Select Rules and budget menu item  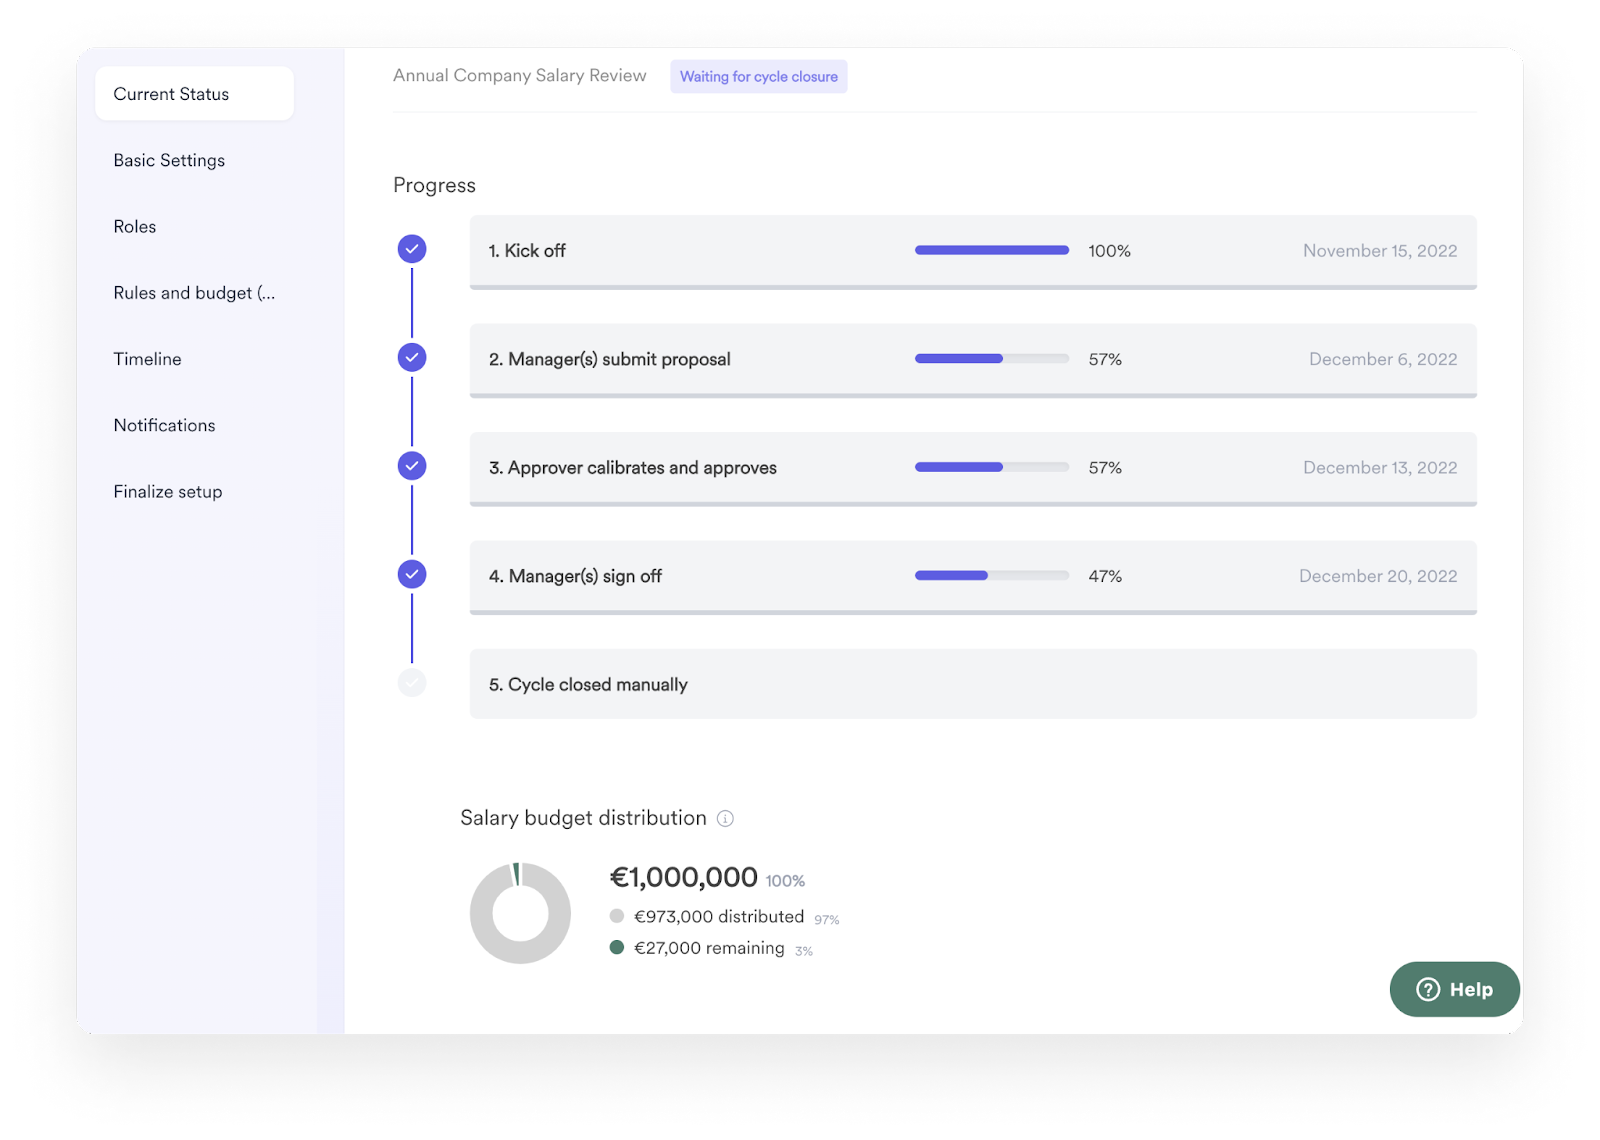194,293
